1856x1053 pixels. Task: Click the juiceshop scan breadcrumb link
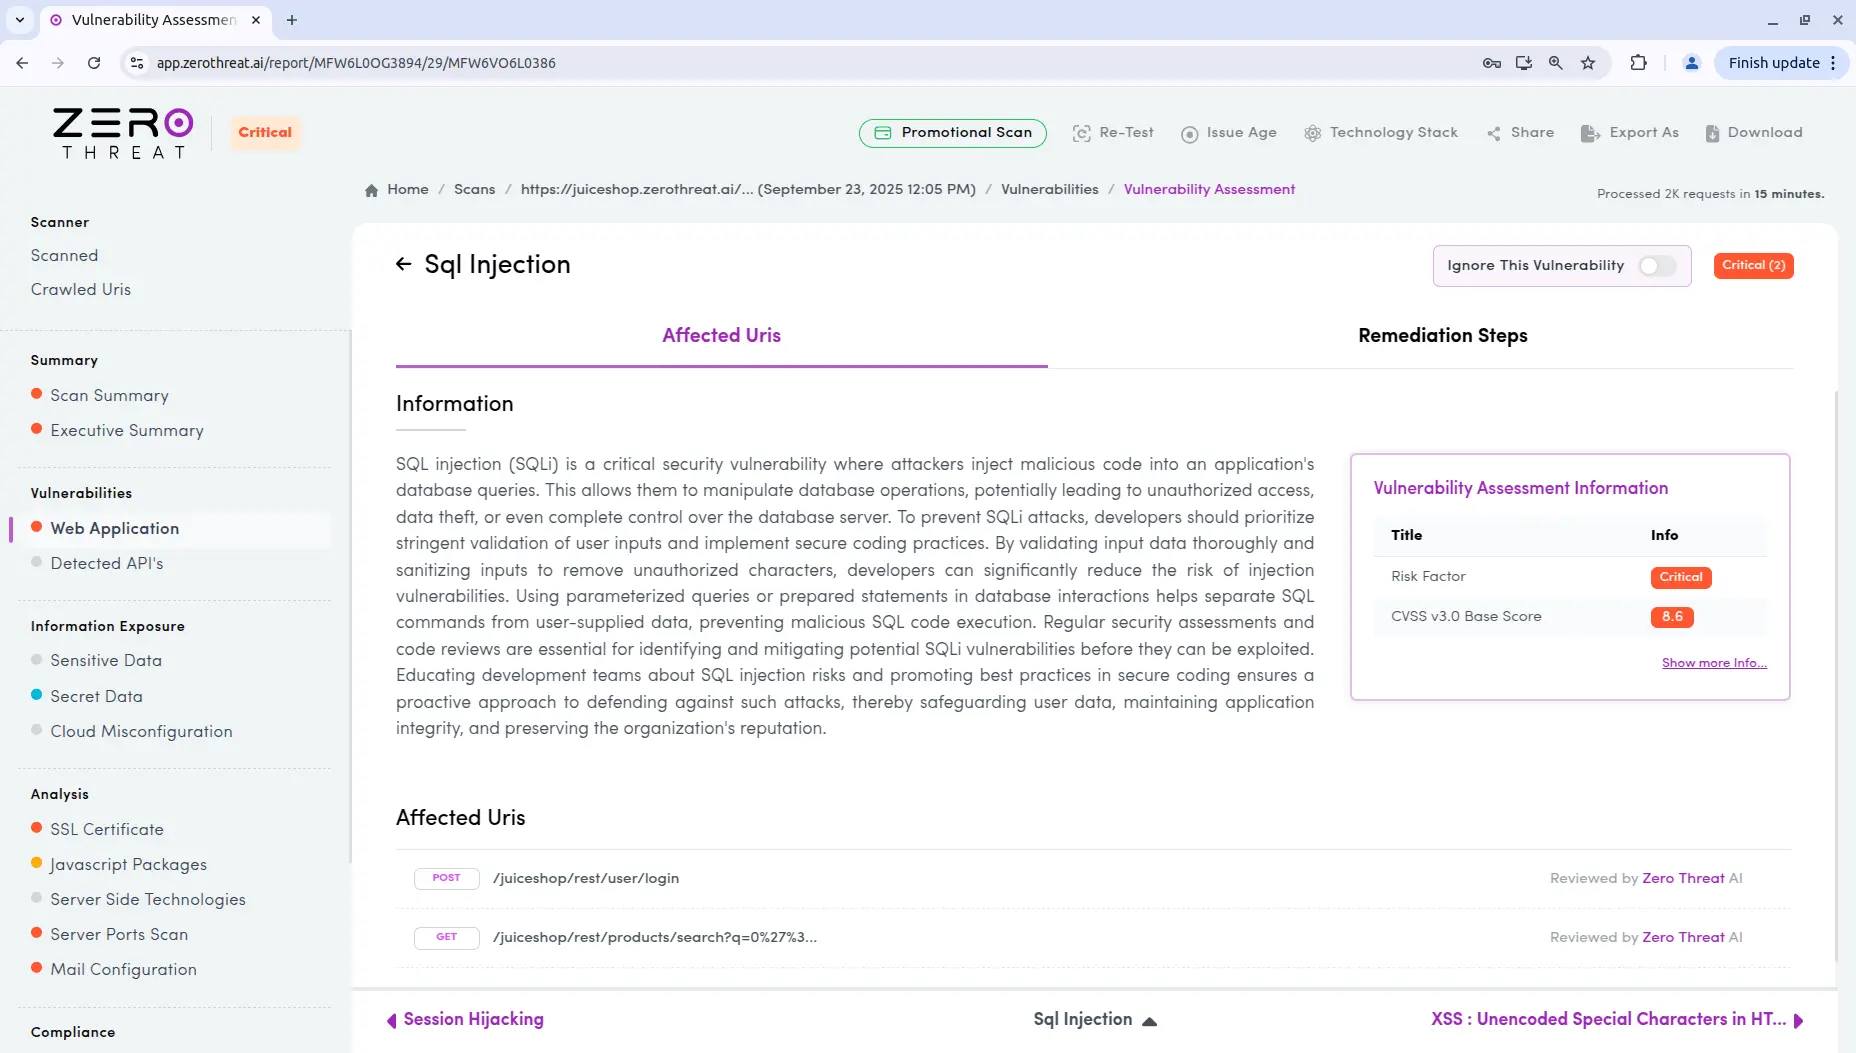(748, 190)
